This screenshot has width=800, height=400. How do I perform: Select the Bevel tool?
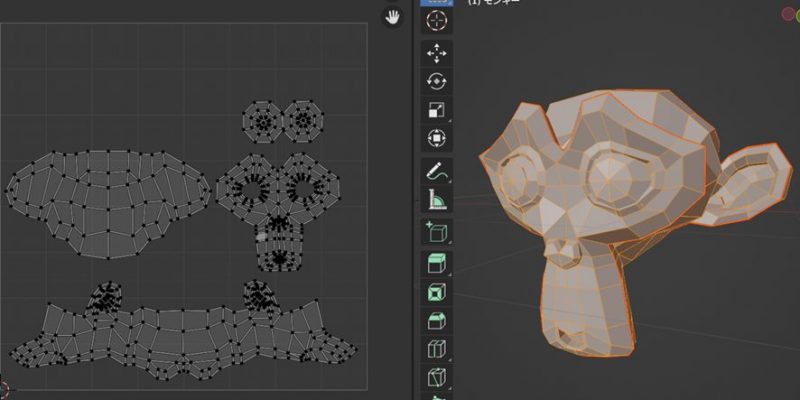436,321
